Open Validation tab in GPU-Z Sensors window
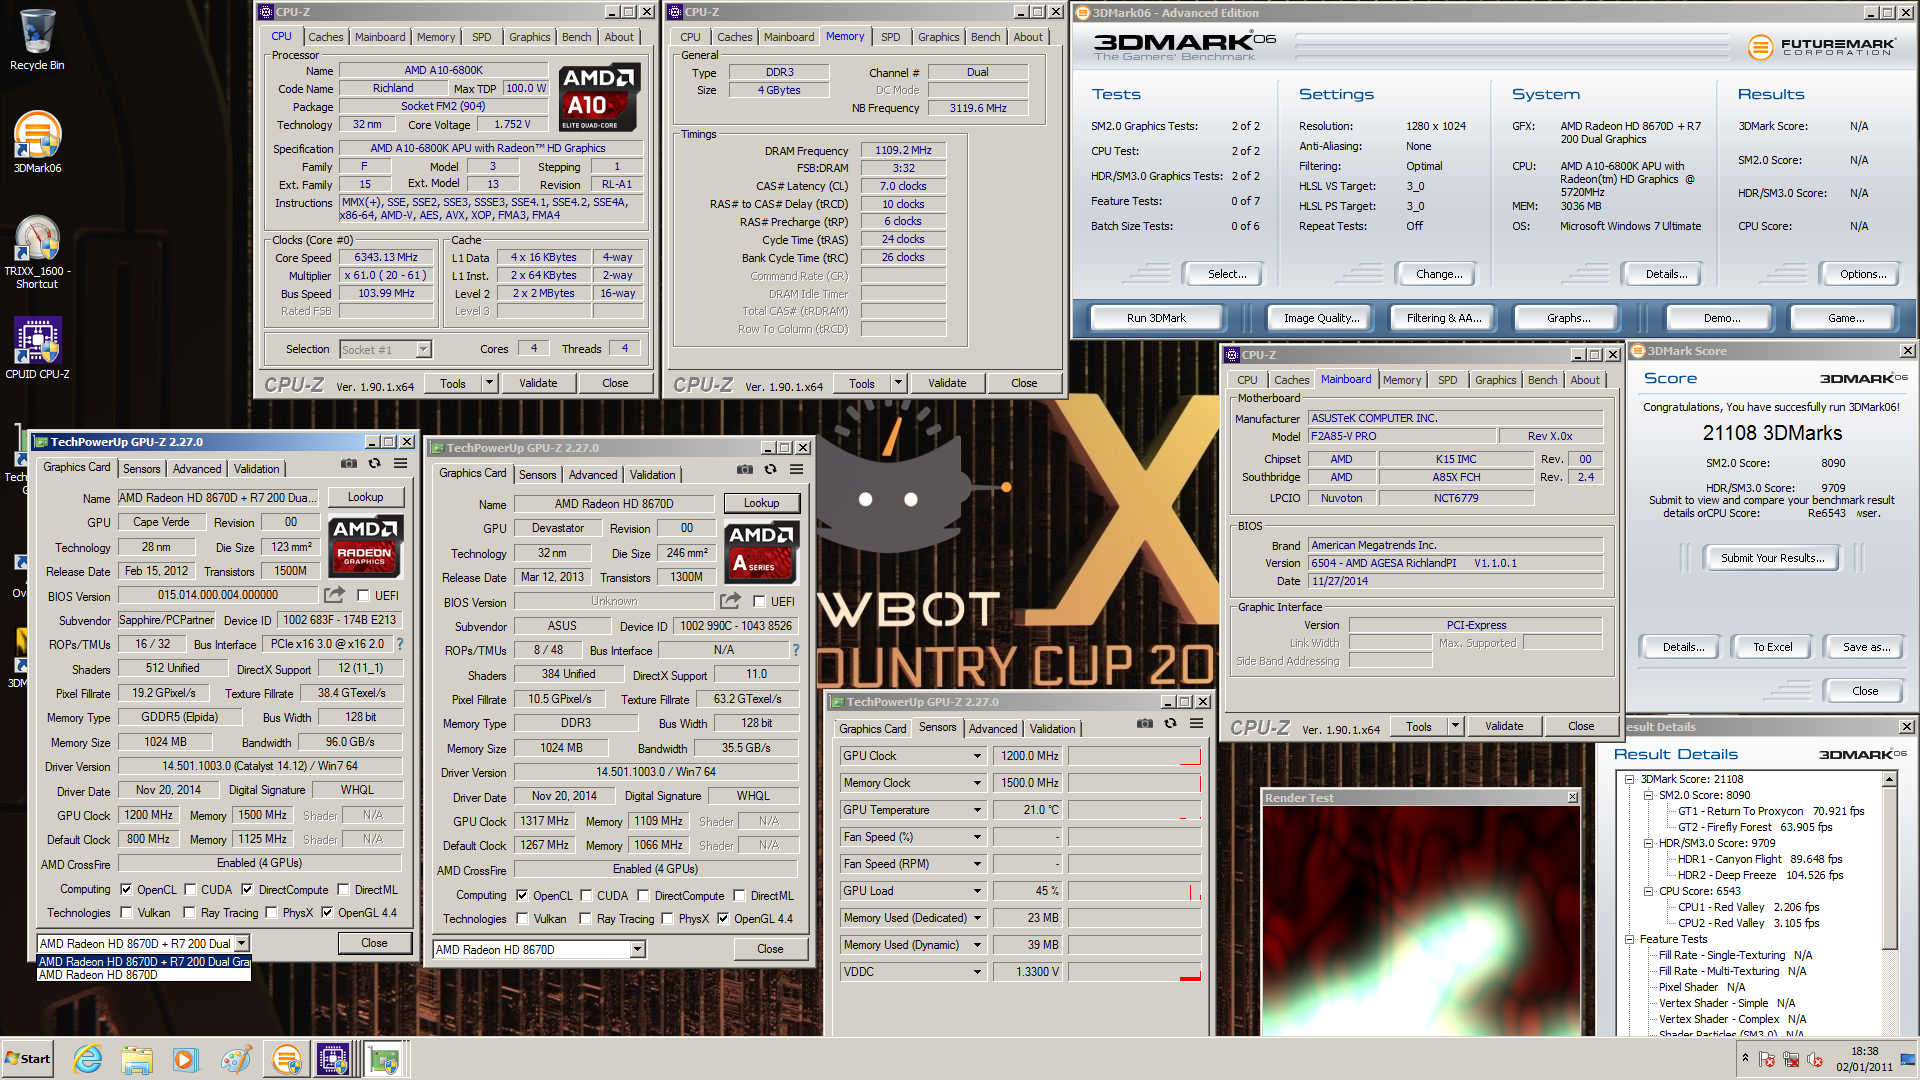Screen dimensions: 1920x1080 (1053, 729)
